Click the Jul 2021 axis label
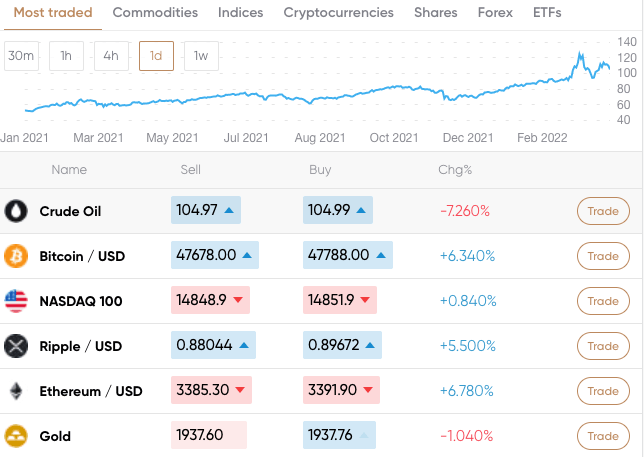 246,138
